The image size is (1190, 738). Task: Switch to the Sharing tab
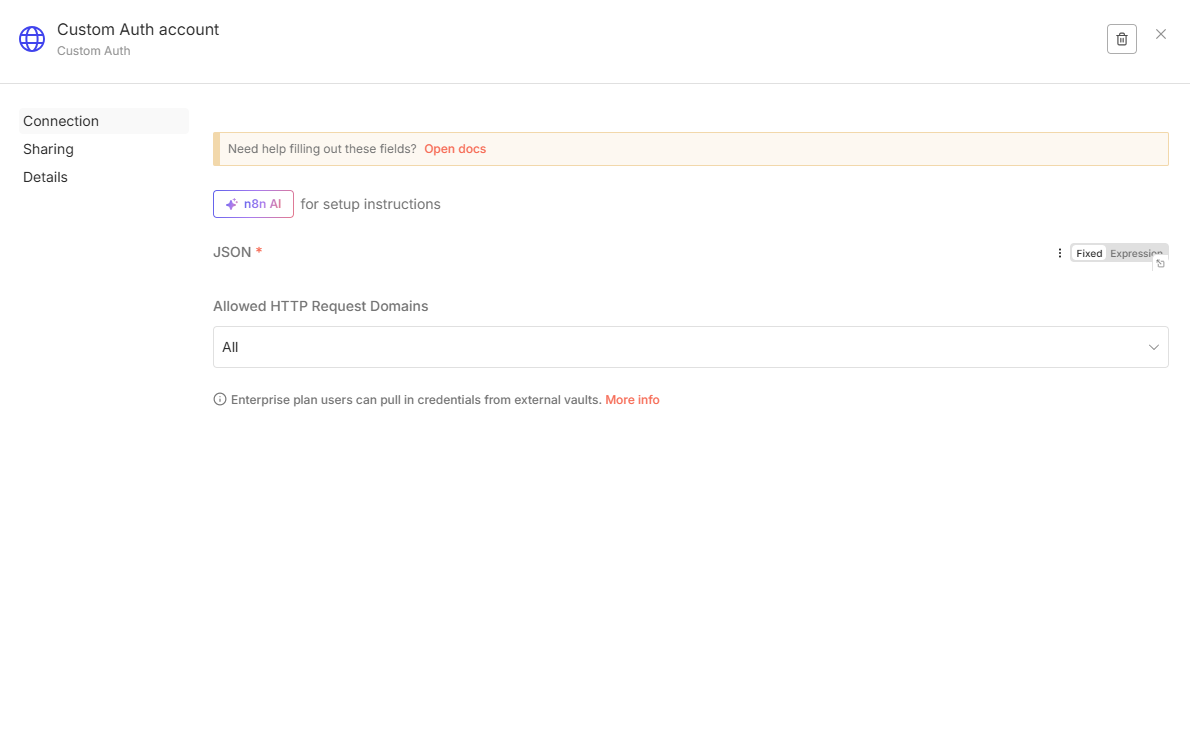(x=48, y=149)
